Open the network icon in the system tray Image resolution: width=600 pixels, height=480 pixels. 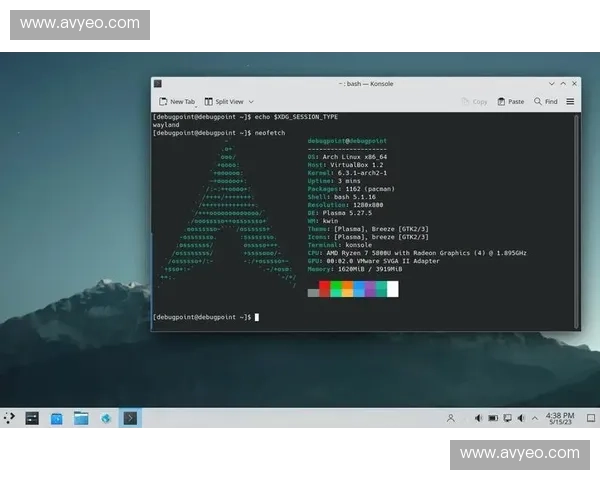pyautogui.click(x=507, y=417)
